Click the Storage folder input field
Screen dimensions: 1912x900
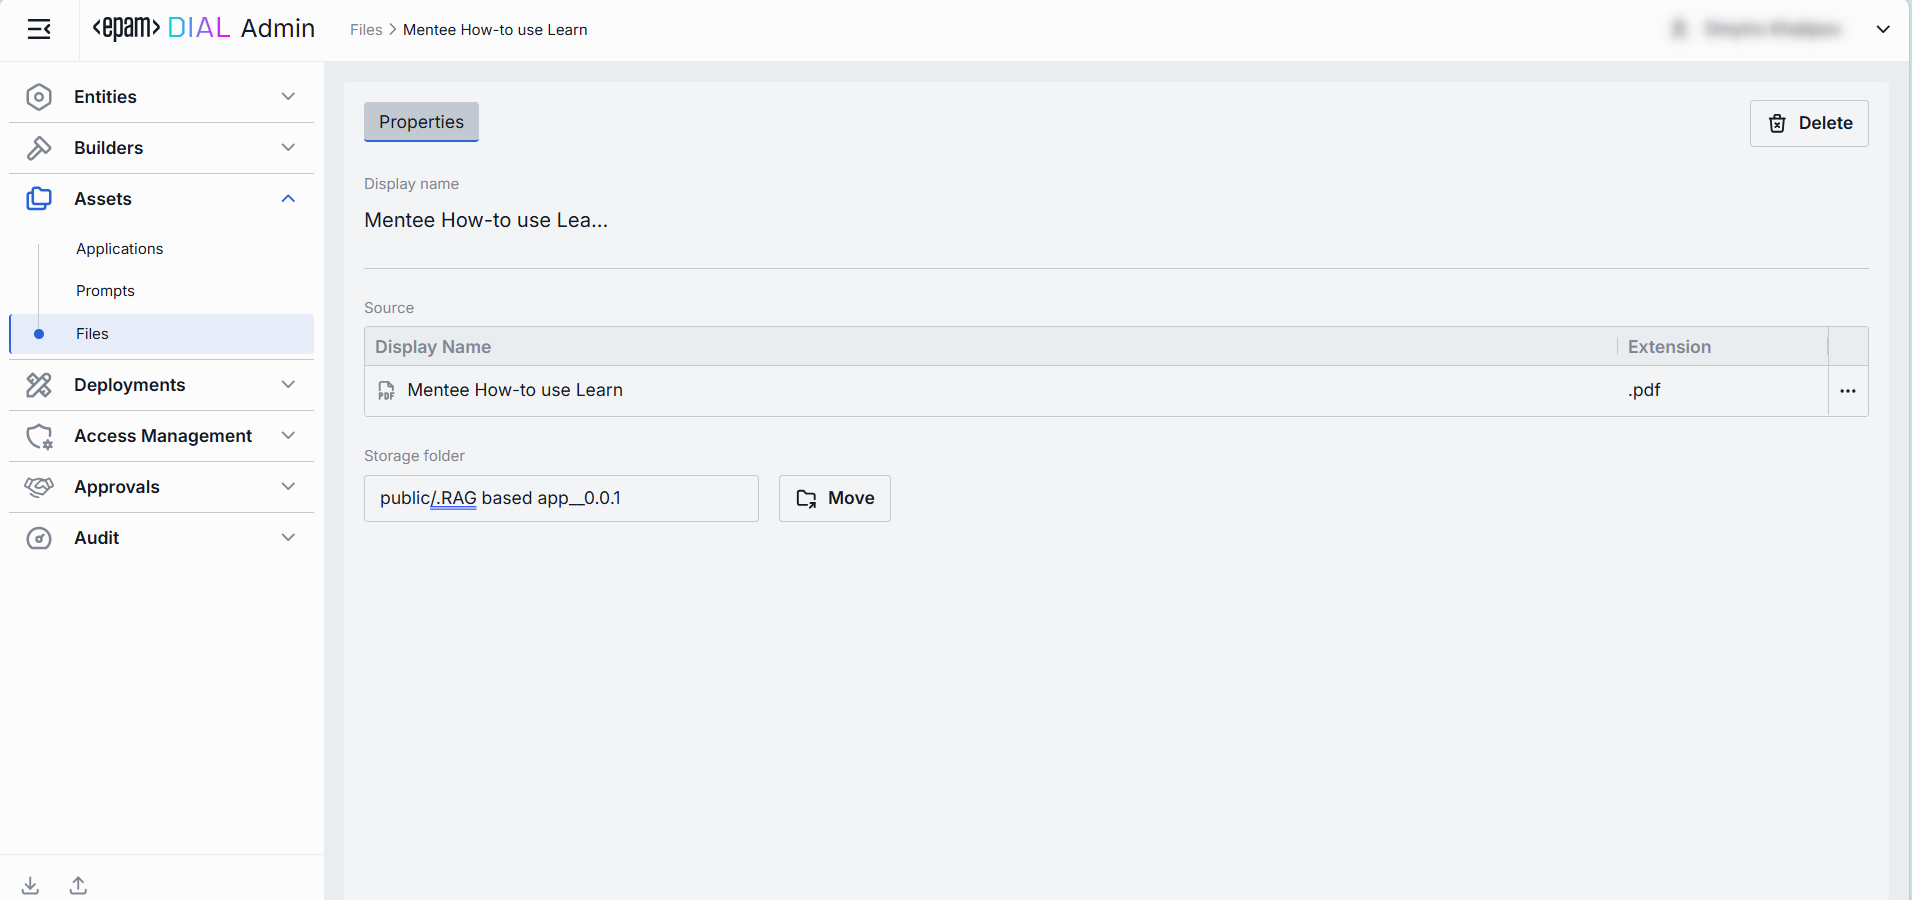tap(560, 498)
